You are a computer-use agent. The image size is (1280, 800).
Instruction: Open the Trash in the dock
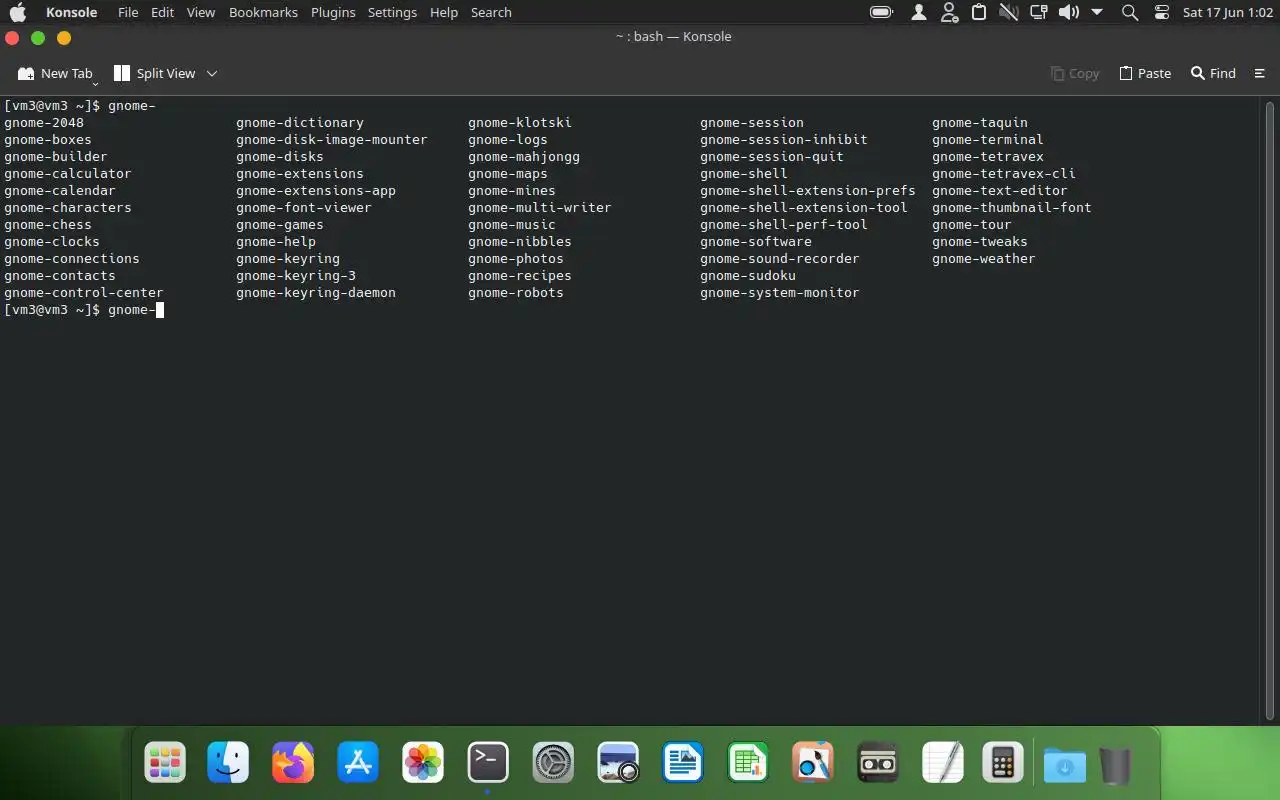coord(1115,765)
